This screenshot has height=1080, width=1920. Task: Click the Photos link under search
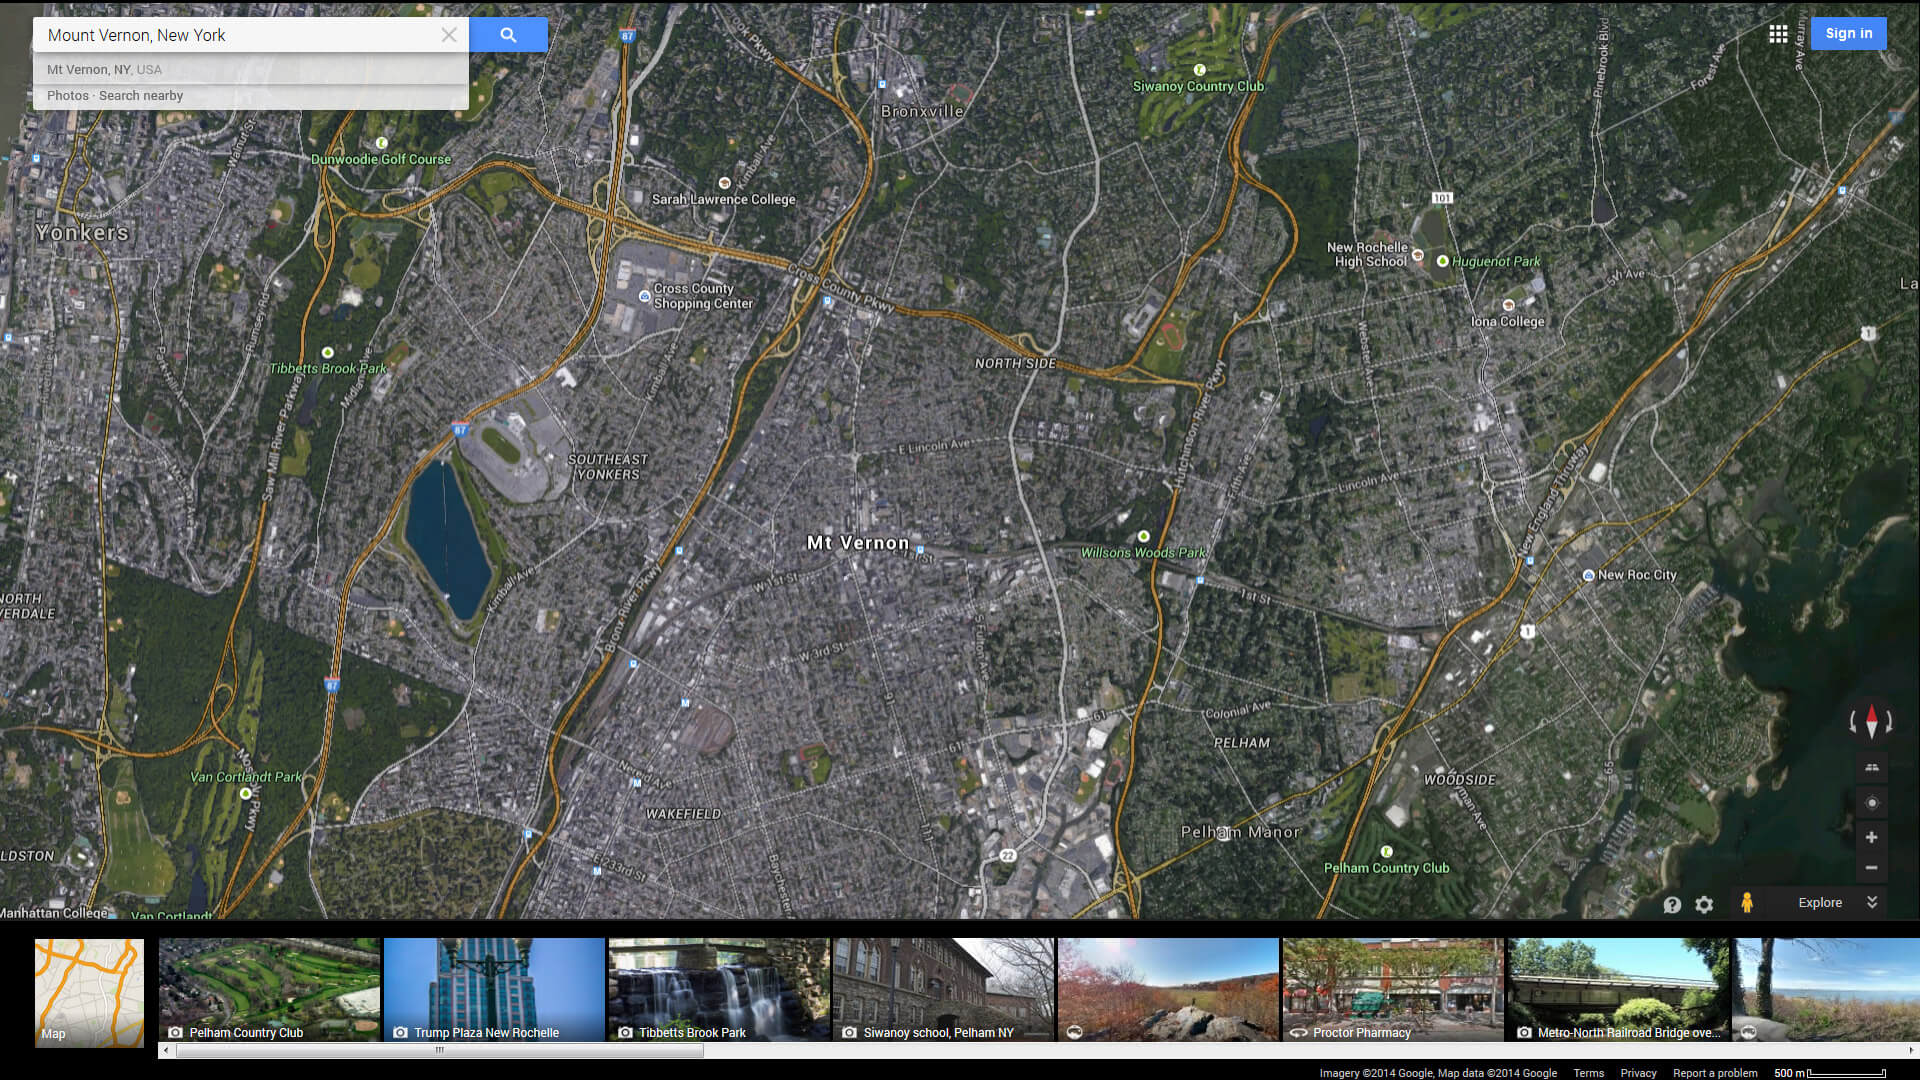(x=67, y=96)
